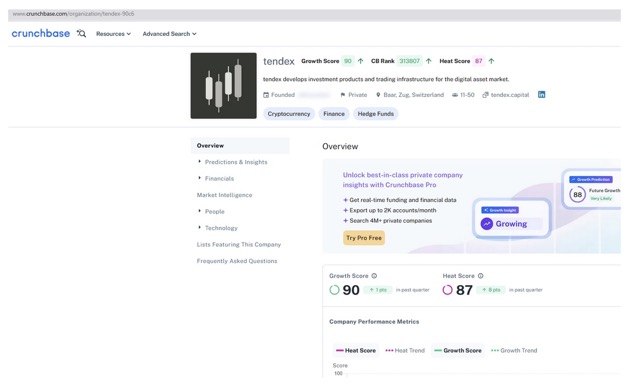Click the tendex company logo thumbnail

click(223, 86)
